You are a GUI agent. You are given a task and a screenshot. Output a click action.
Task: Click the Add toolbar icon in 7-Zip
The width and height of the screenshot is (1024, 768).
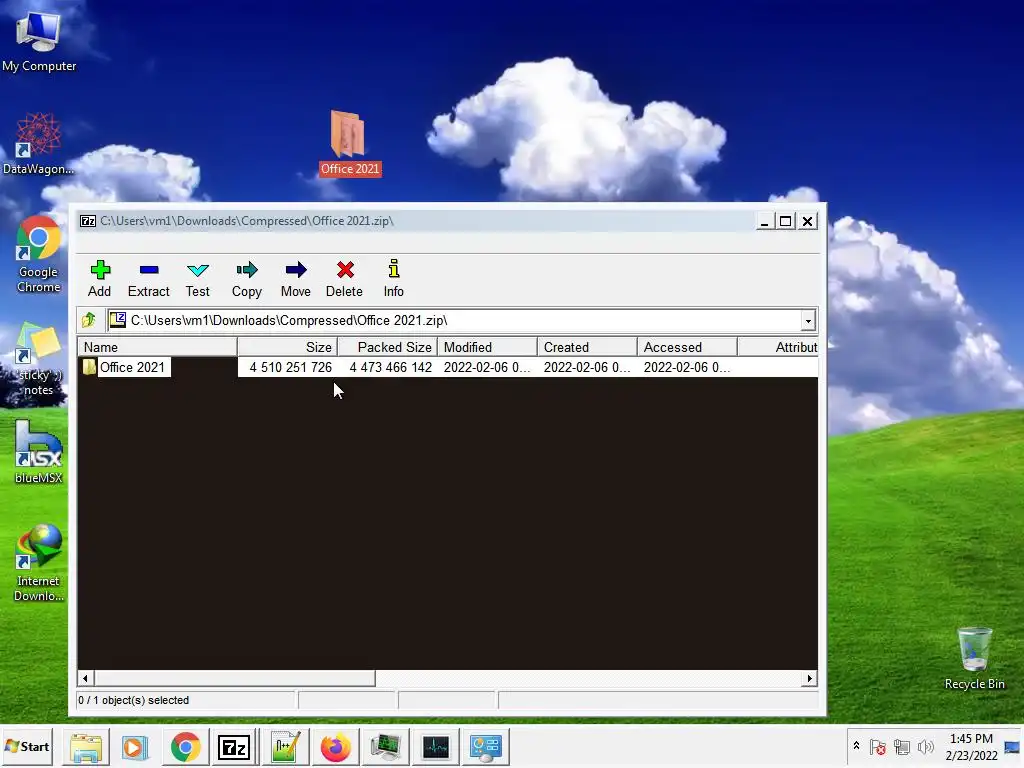(x=100, y=278)
